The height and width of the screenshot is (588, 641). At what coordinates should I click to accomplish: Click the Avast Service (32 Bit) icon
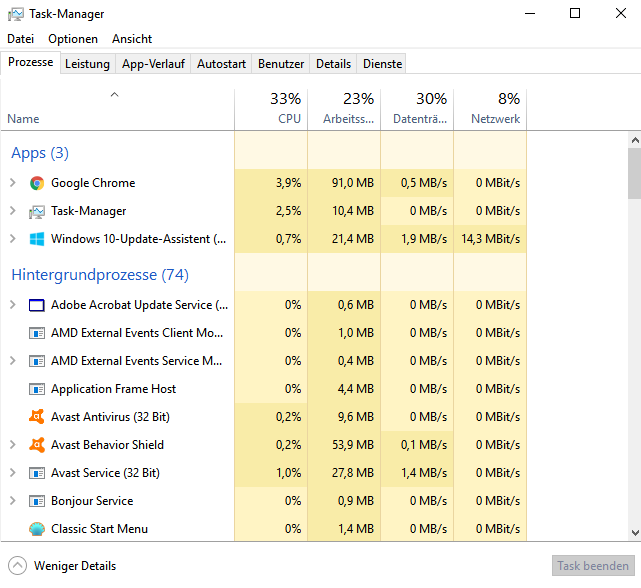click(x=37, y=473)
